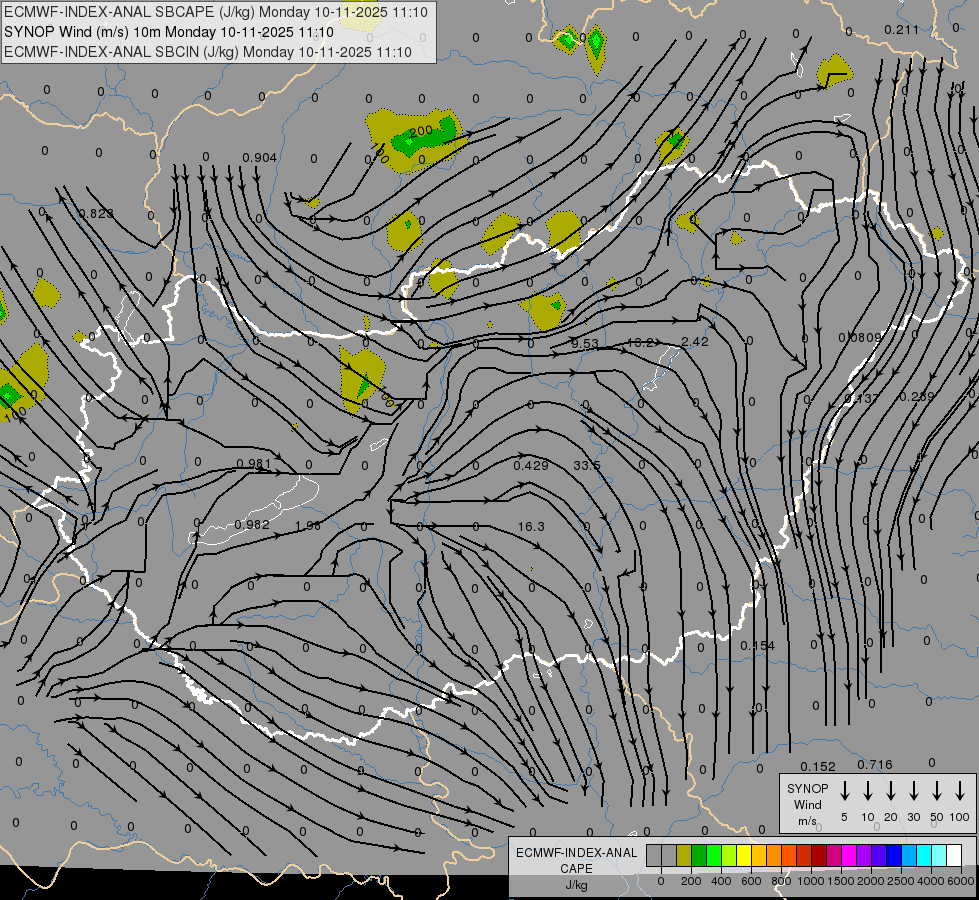The width and height of the screenshot is (979, 900).
Task: Select the dark red CAPE legend swatch
Action: 819,855
